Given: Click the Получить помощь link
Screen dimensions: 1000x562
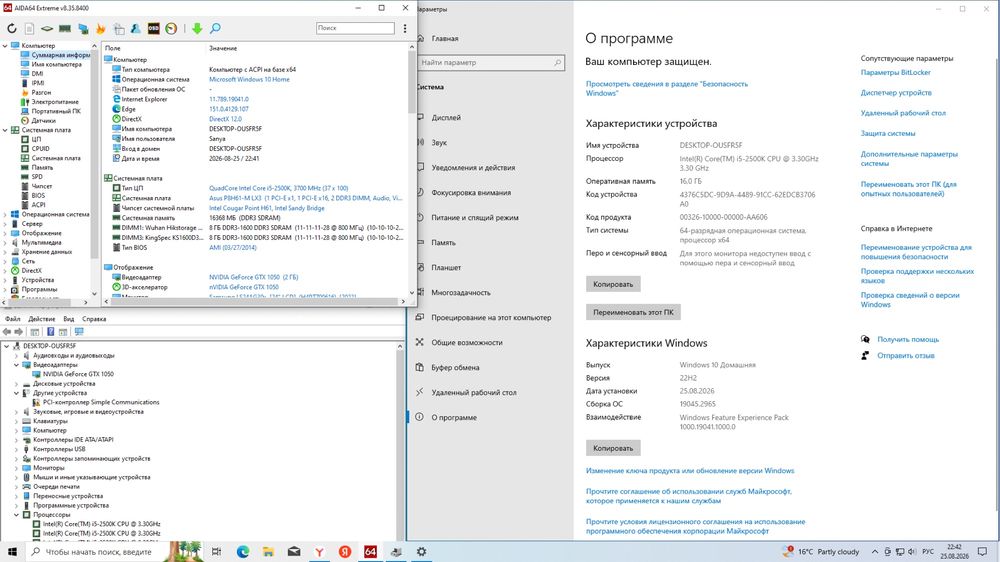Looking at the screenshot, I should (x=908, y=339).
